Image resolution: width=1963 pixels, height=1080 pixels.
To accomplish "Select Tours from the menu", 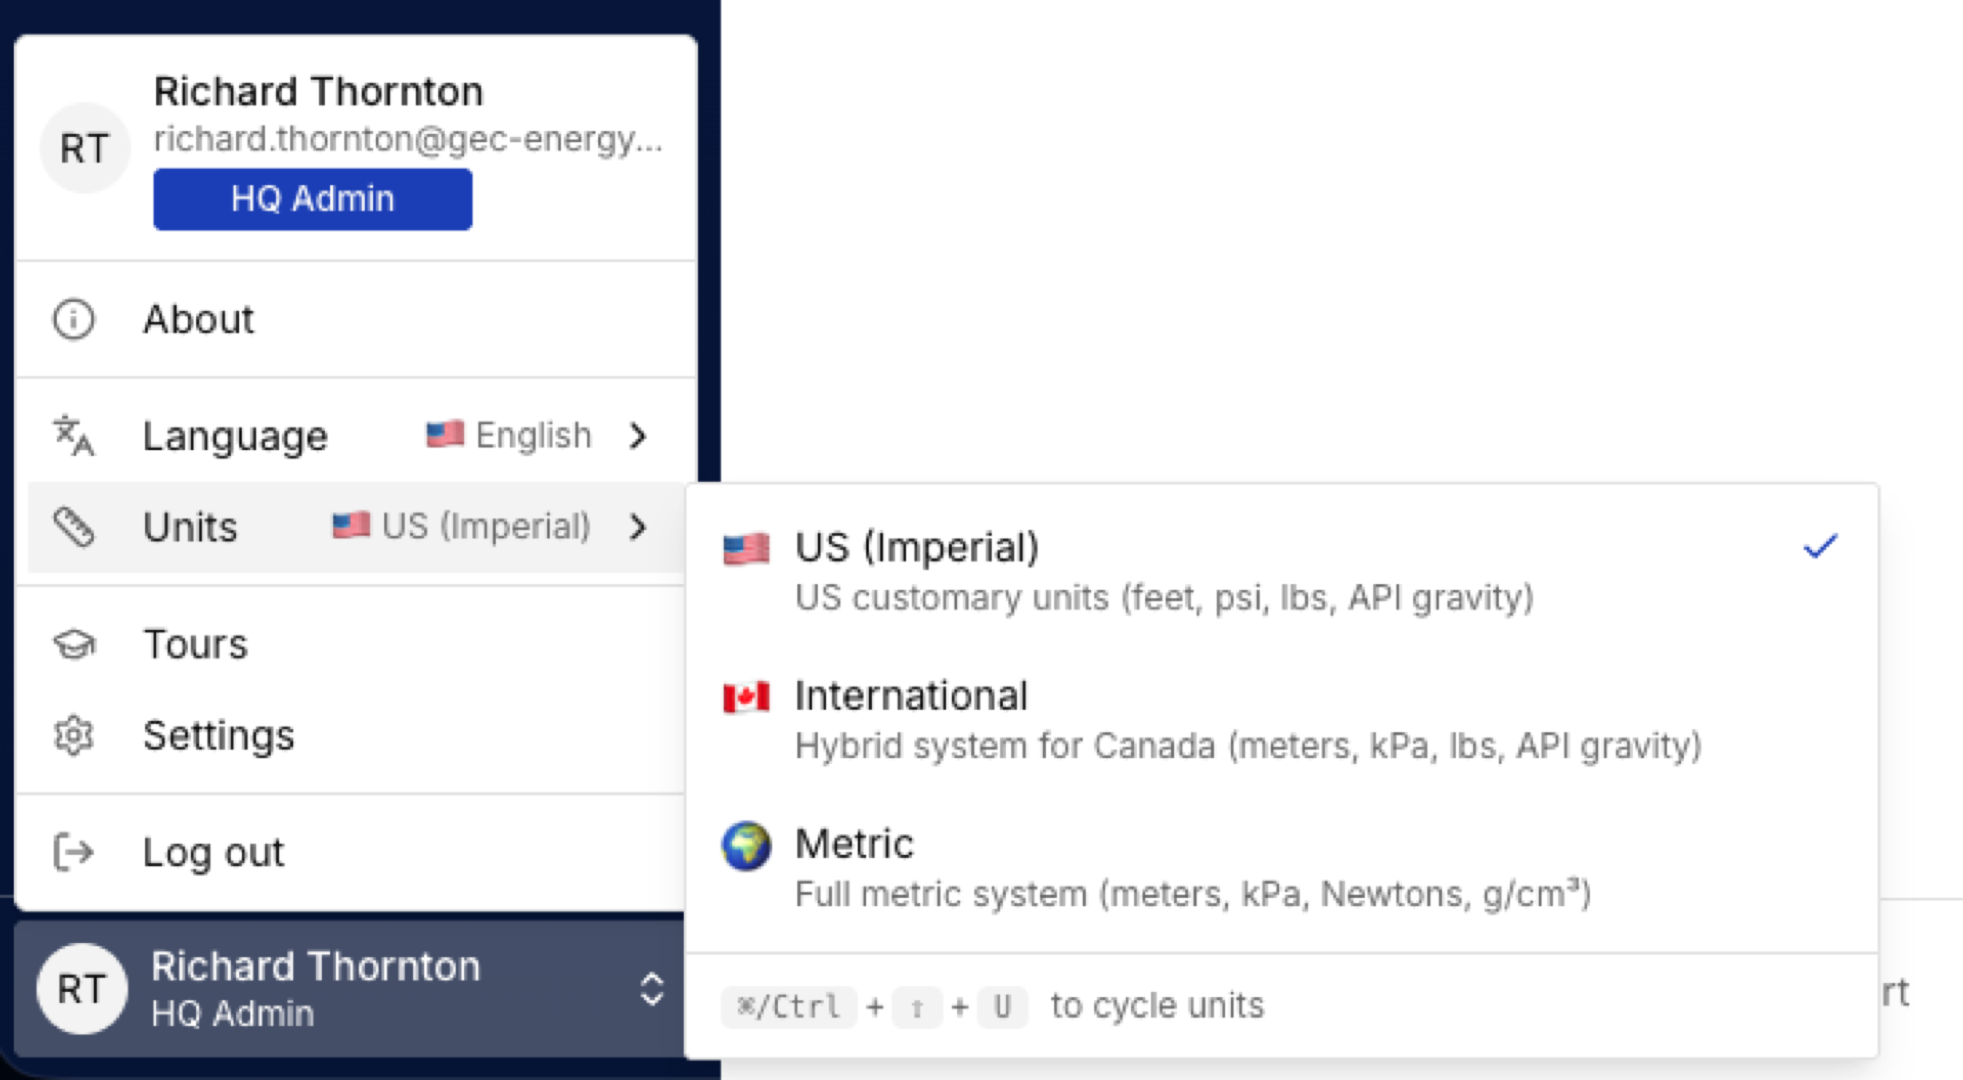I will pos(196,644).
